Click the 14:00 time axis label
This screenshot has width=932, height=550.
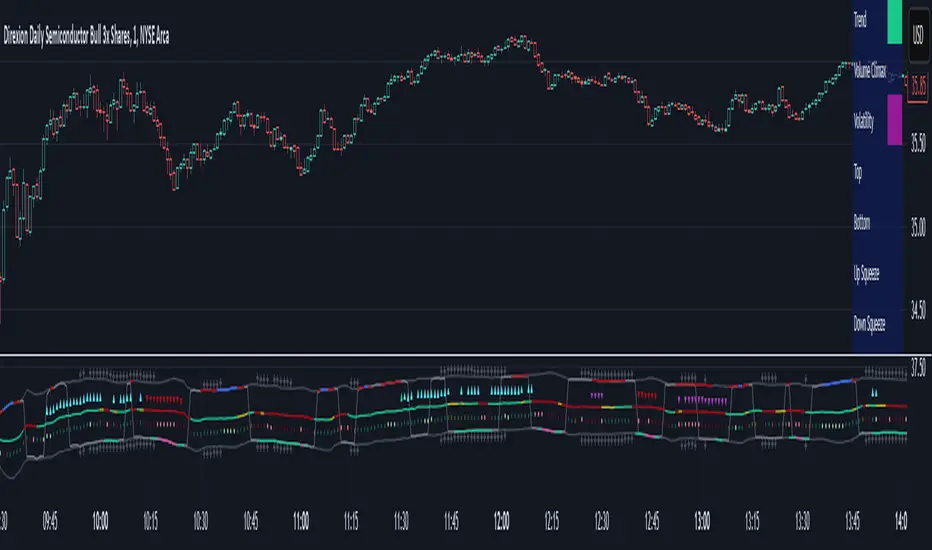click(x=900, y=521)
